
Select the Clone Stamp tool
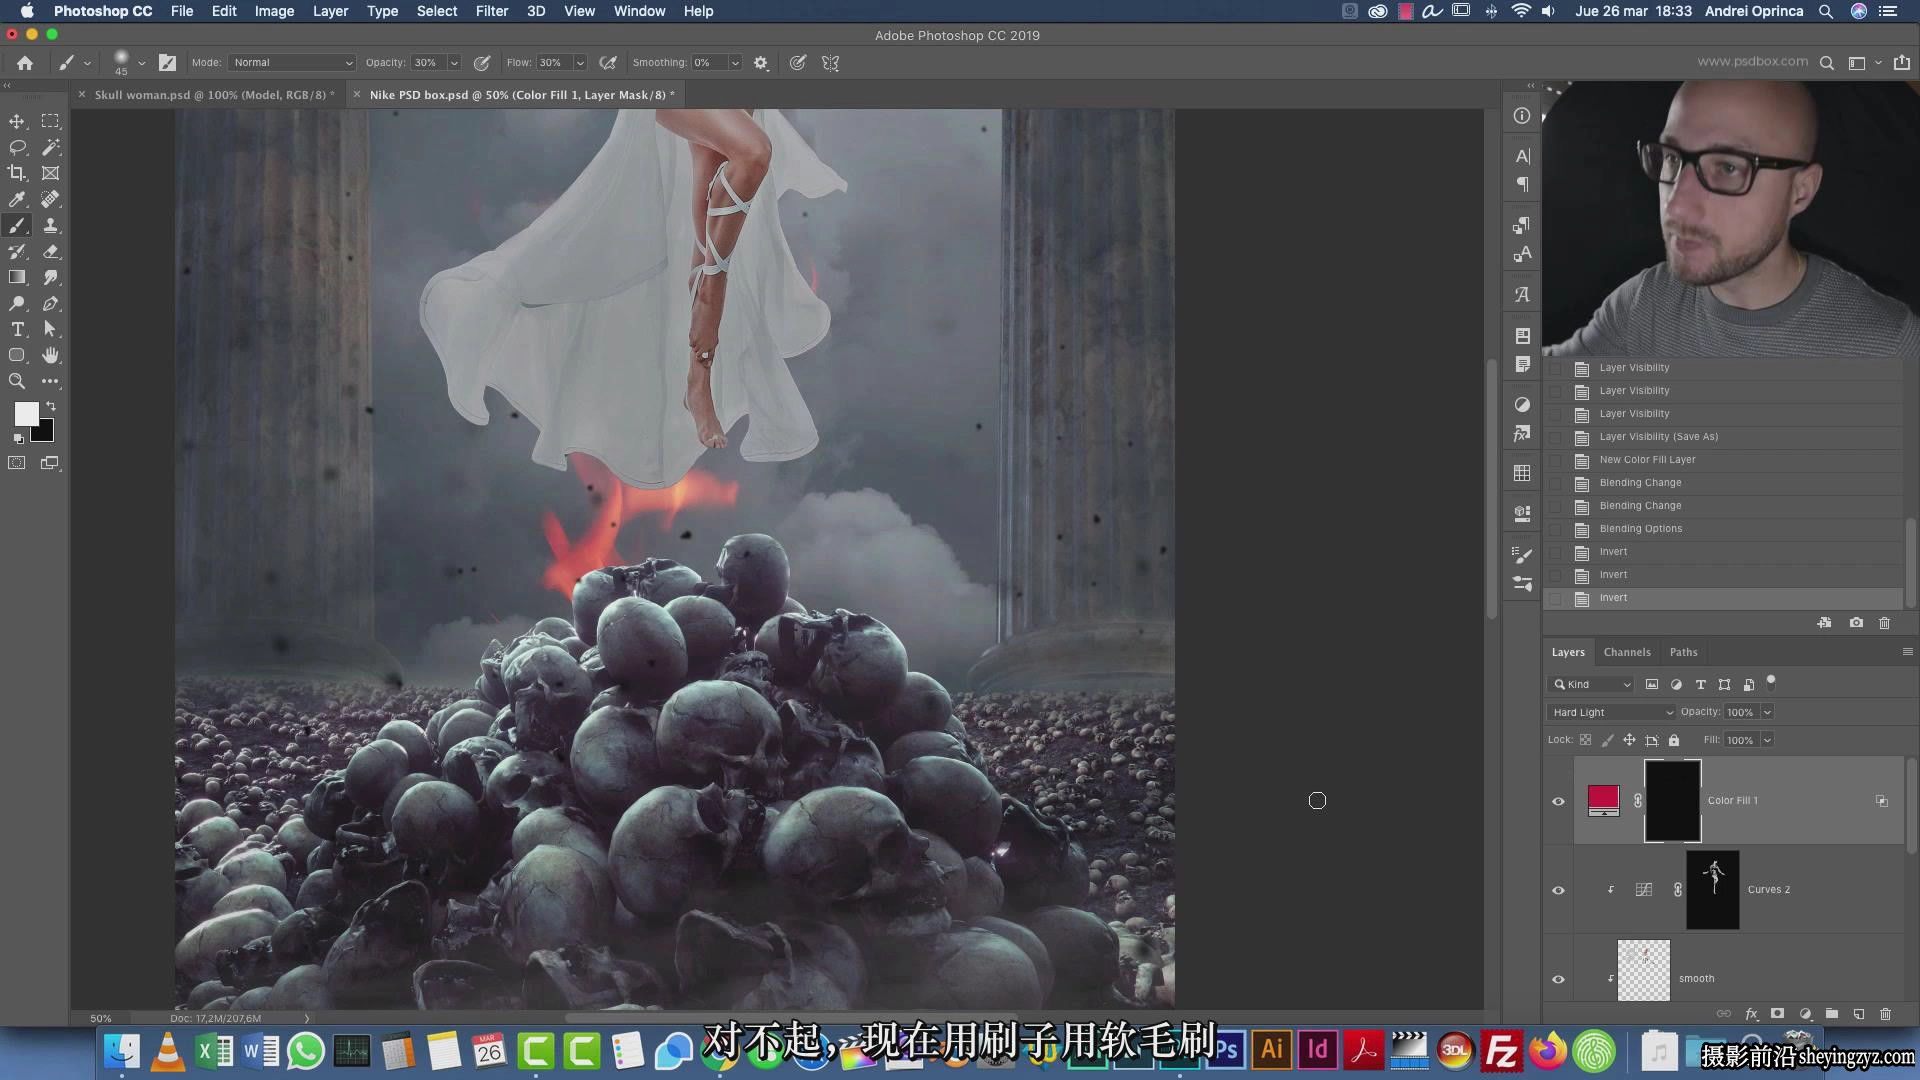(50, 225)
